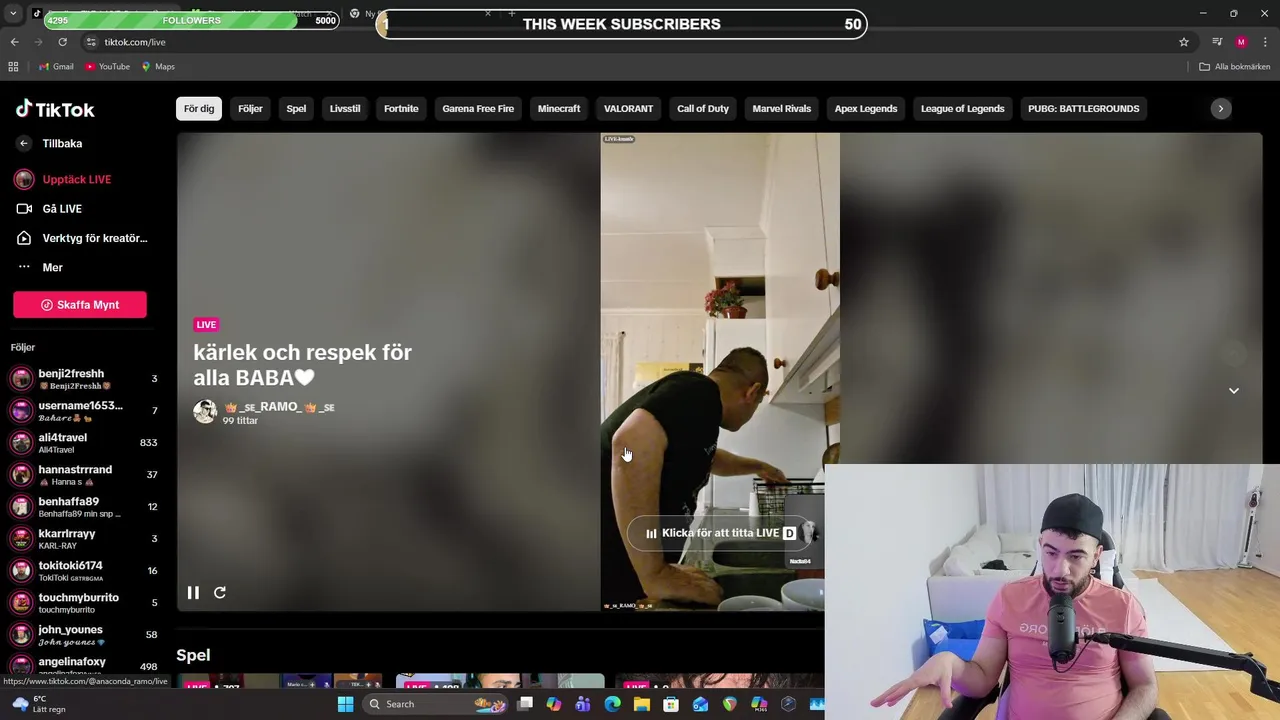Open benji2freshh in following list
The height and width of the screenshot is (720, 1280).
(85, 379)
